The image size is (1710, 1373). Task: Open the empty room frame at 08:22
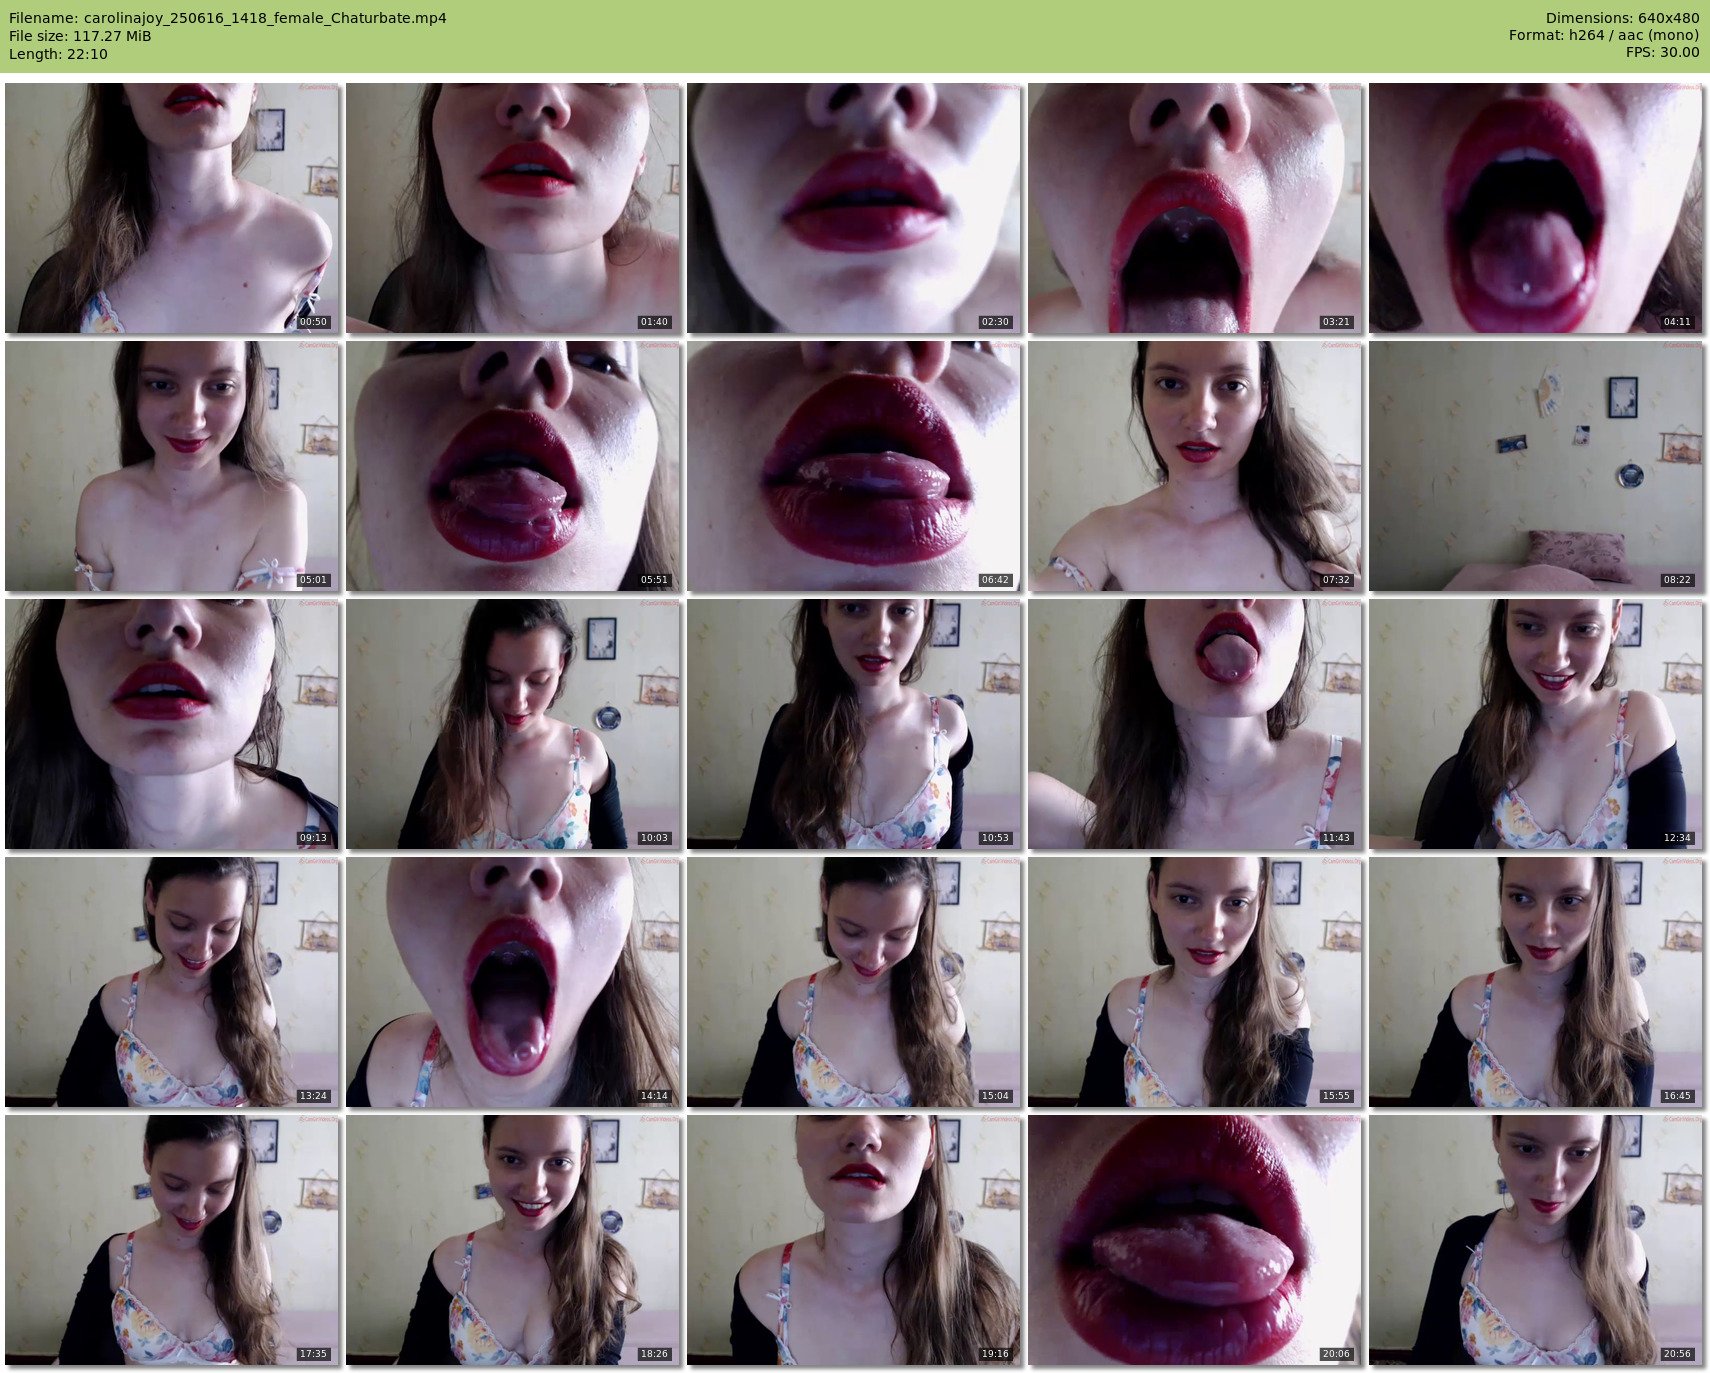tap(1536, 466)
